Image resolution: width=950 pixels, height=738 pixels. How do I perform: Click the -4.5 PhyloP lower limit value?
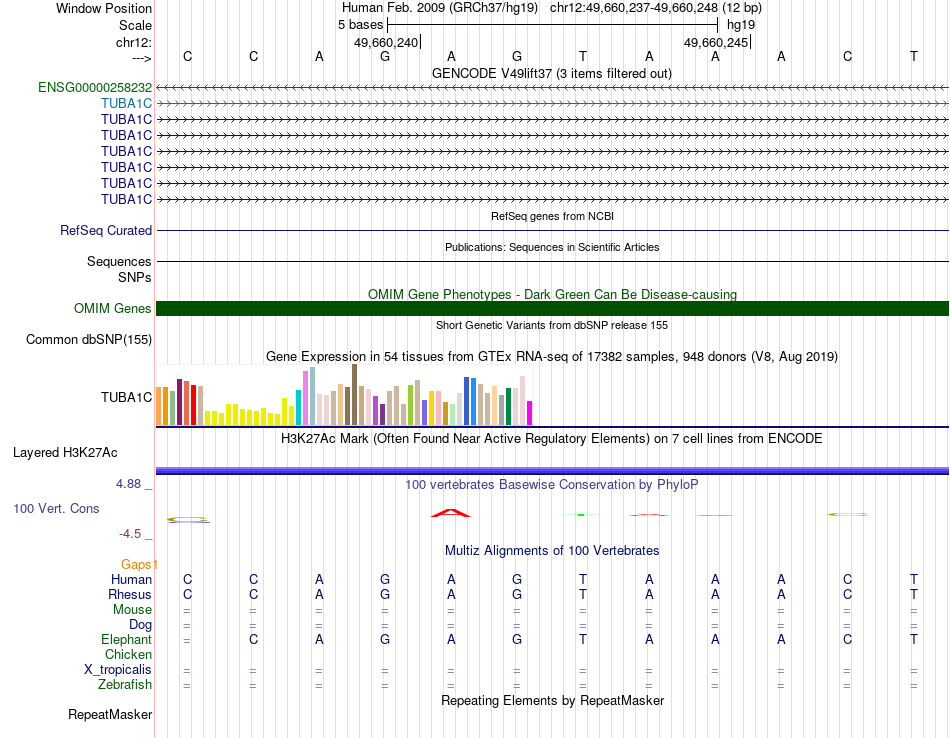(130, 533)
